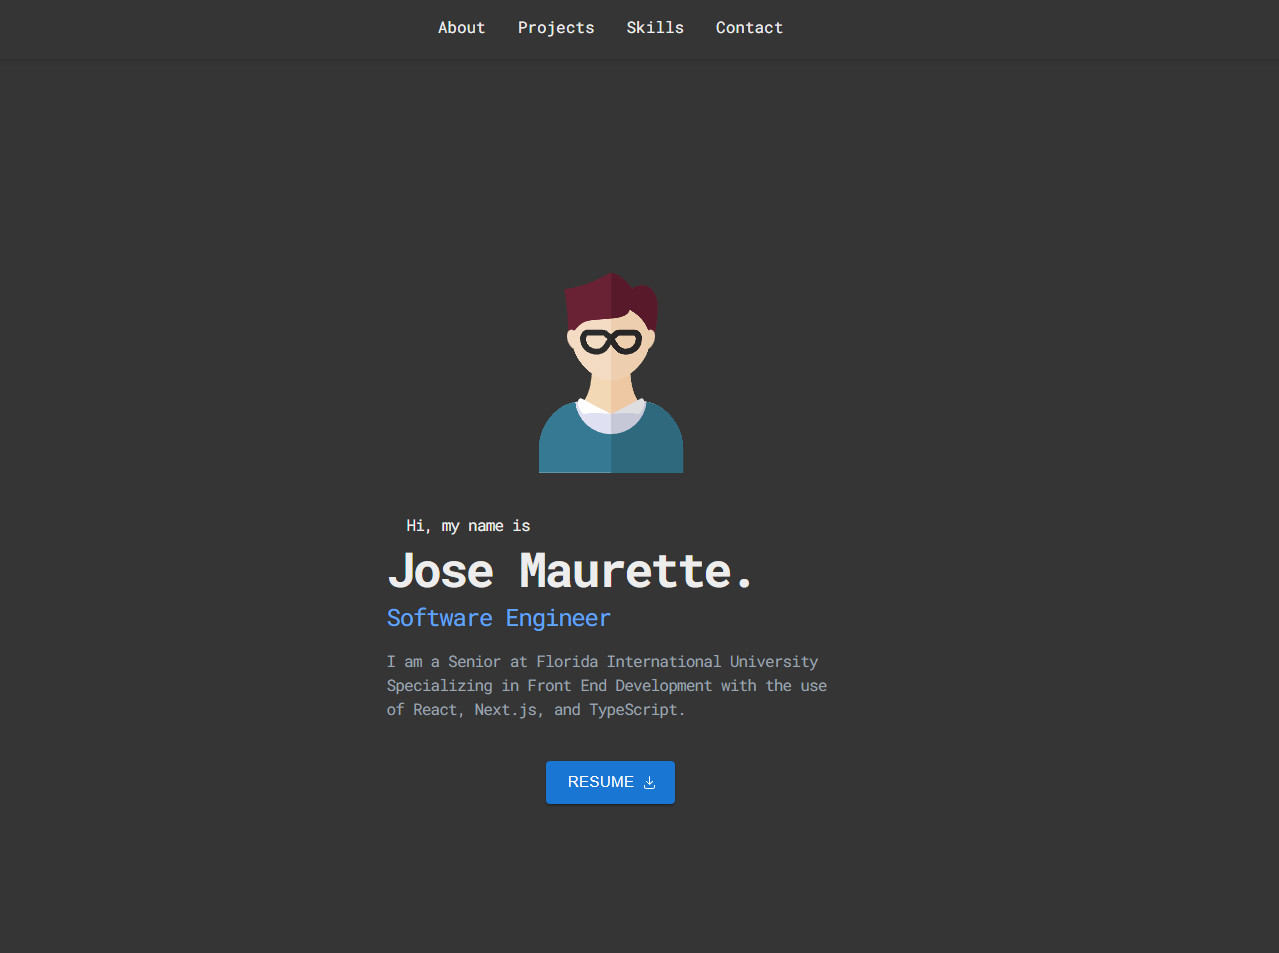
Task: Click the avatar's maroon hair
Action: click(x=610, y=299)
